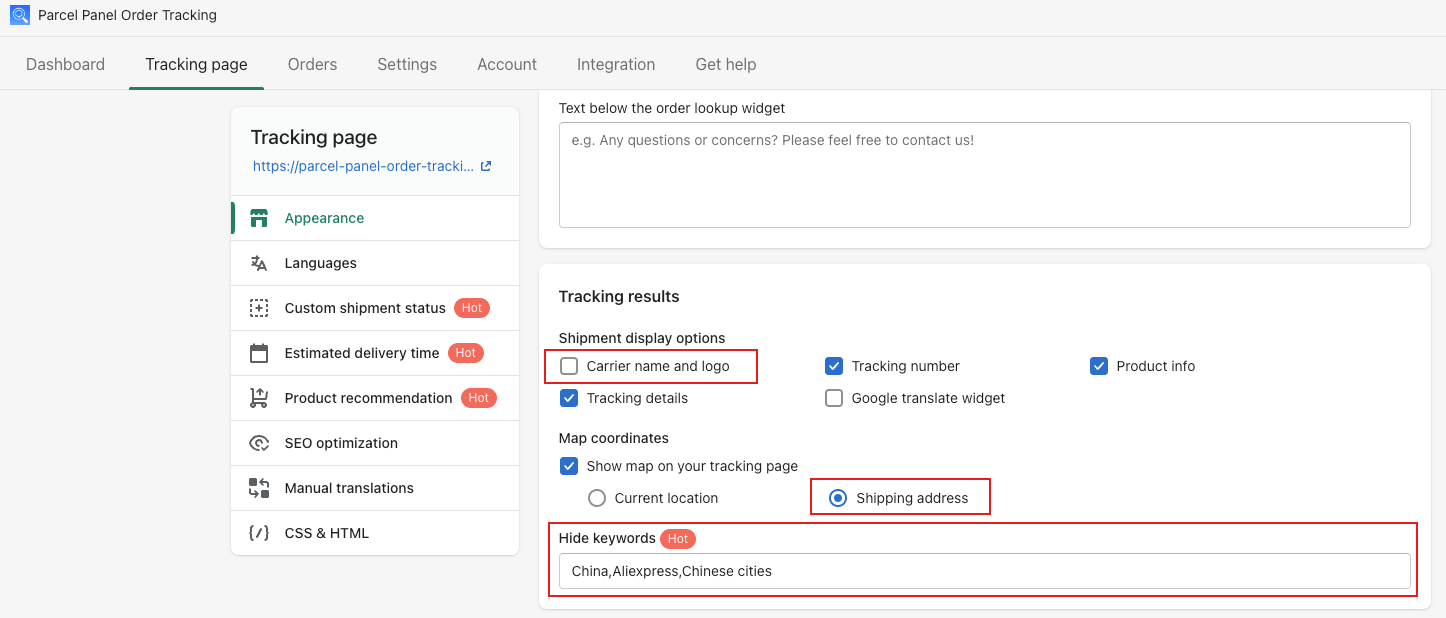Click the Hide keywords input field
Screen dimensions: 1446x618
point(984,571)
